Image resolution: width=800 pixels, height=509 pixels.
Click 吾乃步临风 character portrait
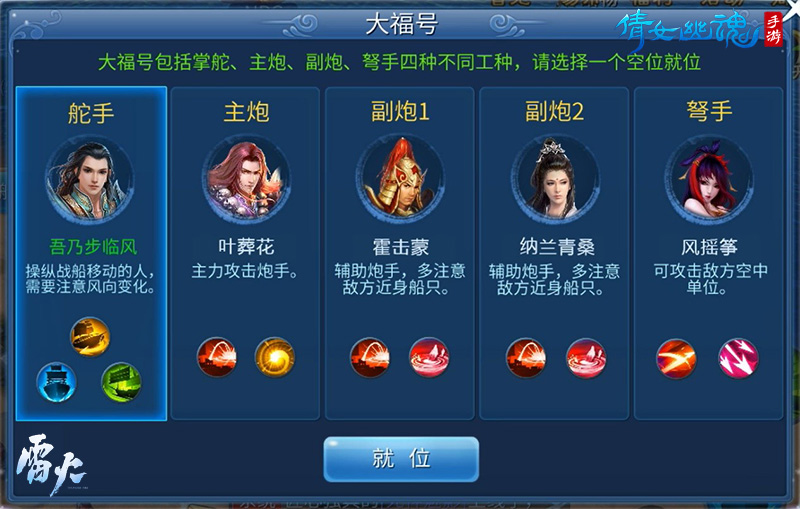pos(90,180)
